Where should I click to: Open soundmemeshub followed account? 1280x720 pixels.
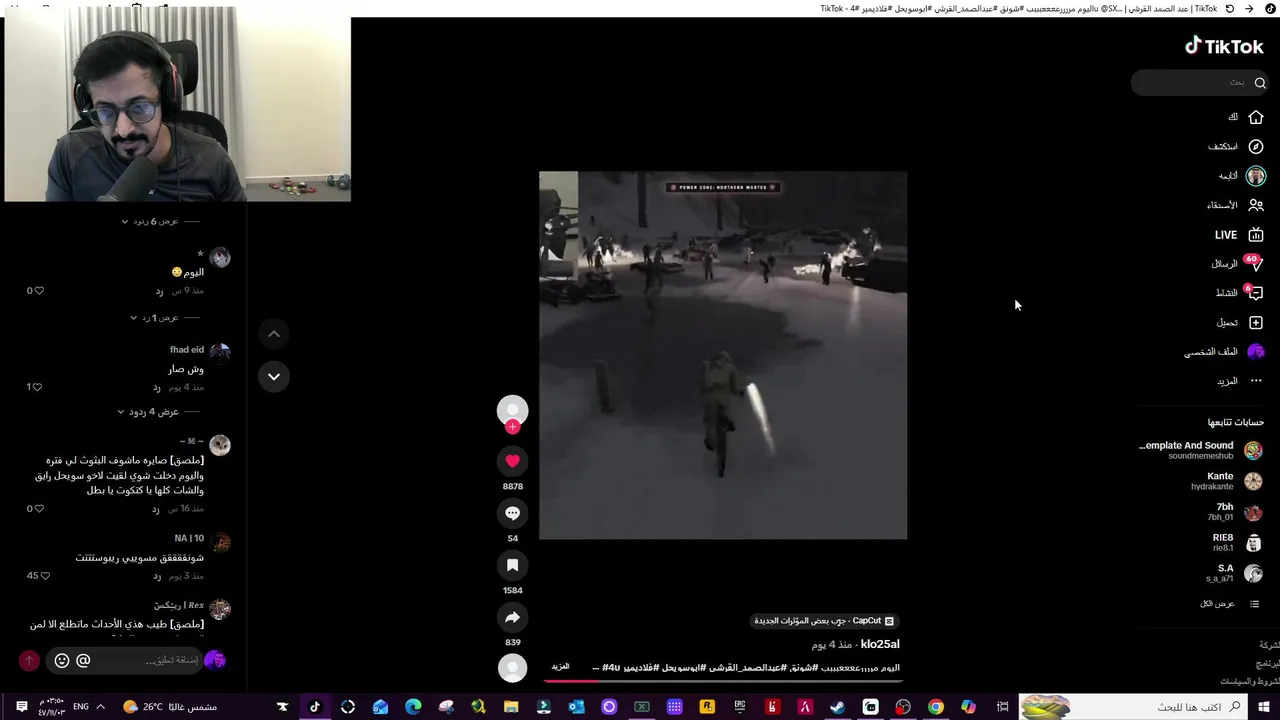(x=1200, y=450)
